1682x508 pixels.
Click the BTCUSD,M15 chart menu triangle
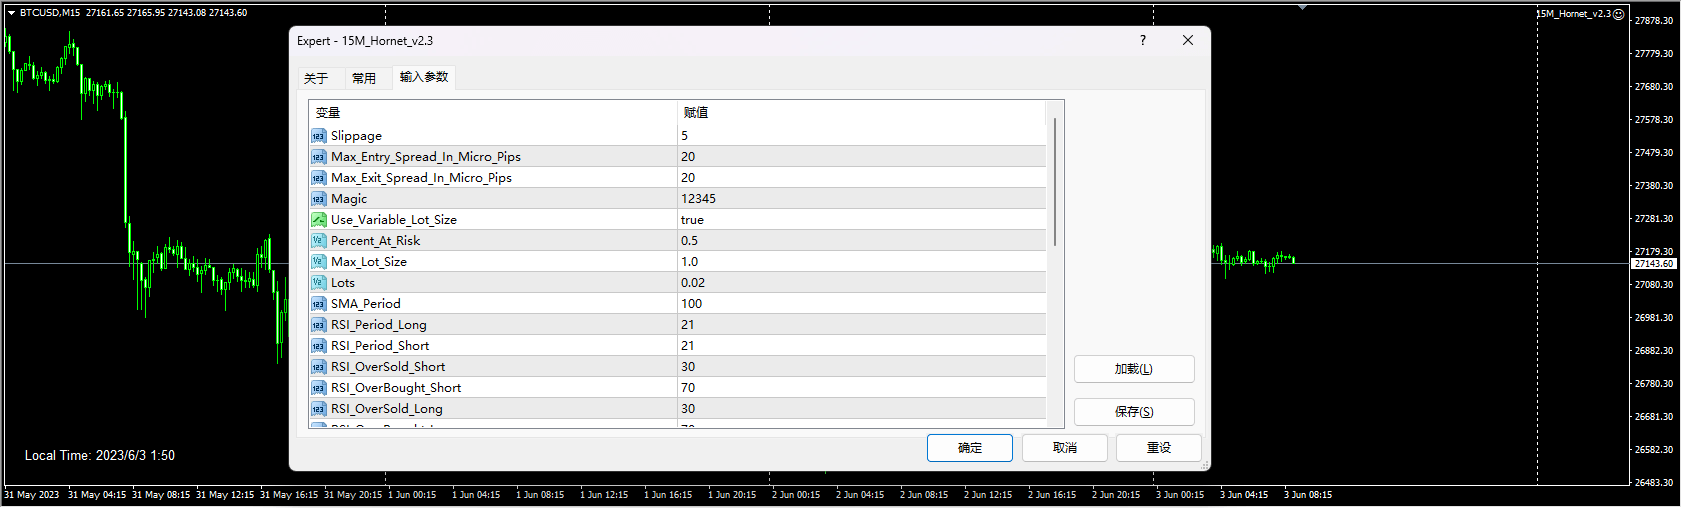(11, 13)
